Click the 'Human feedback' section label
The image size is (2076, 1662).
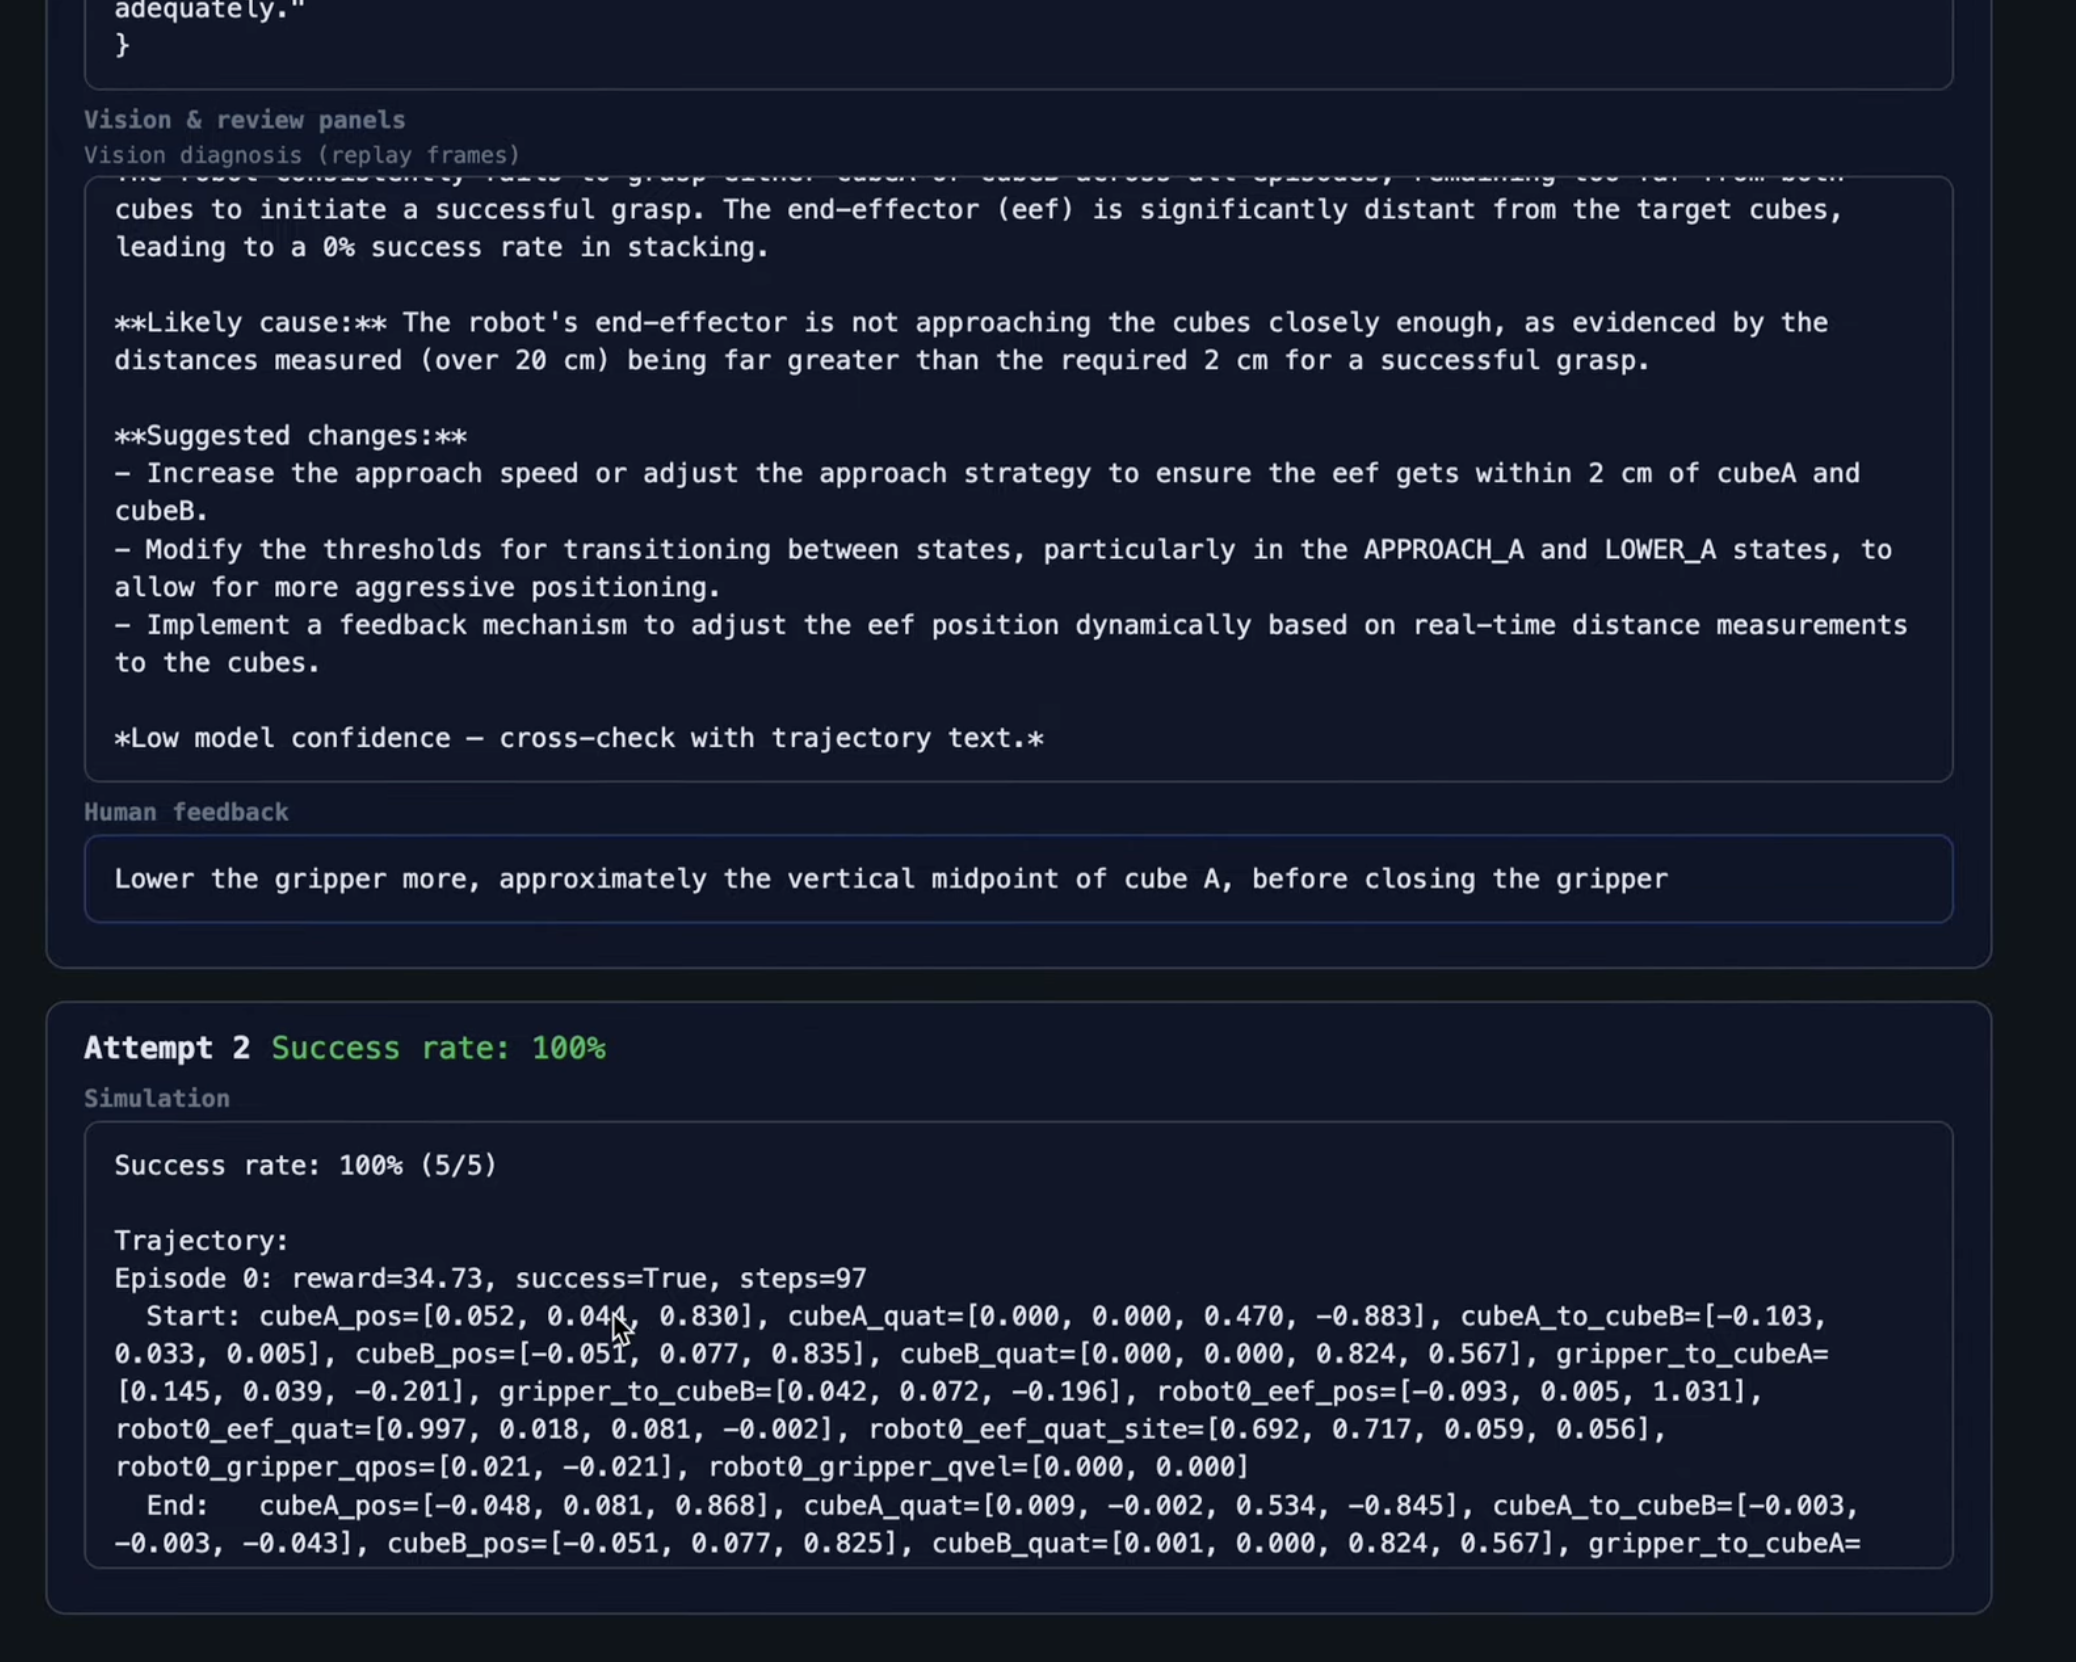click(186, 812)
